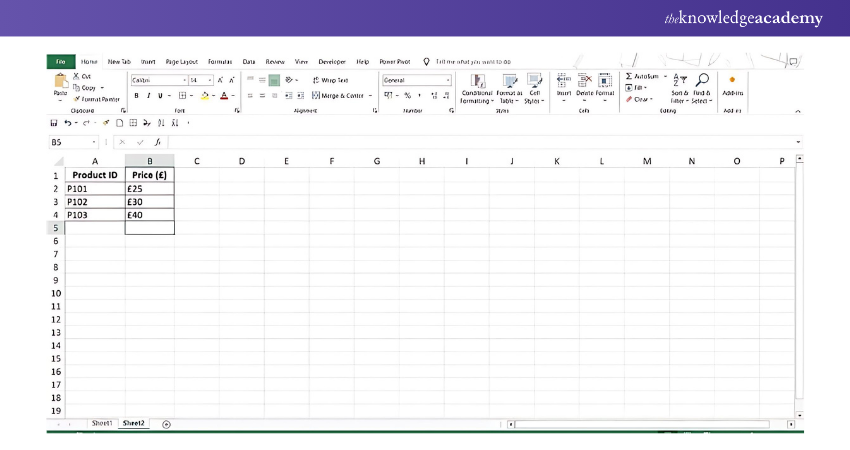Click the font color red A swatch
The image size is (850, 450).
click(223, 96)
